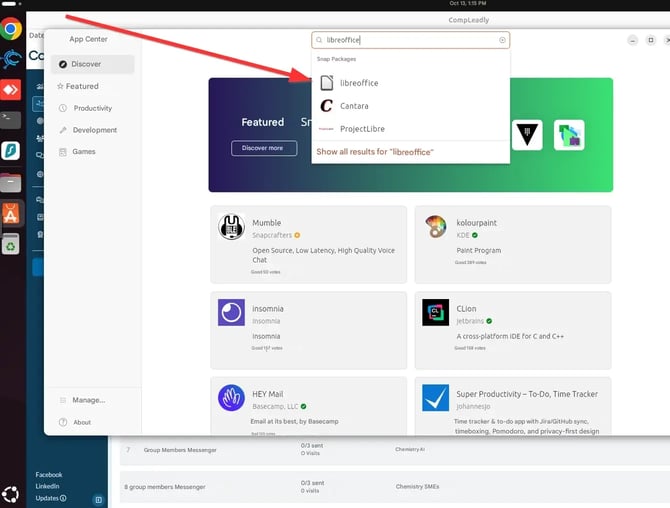Image resolution: width=670 pixels, height=508 pixels.
Task: Open the Productivity category
Action: (93, 108)
